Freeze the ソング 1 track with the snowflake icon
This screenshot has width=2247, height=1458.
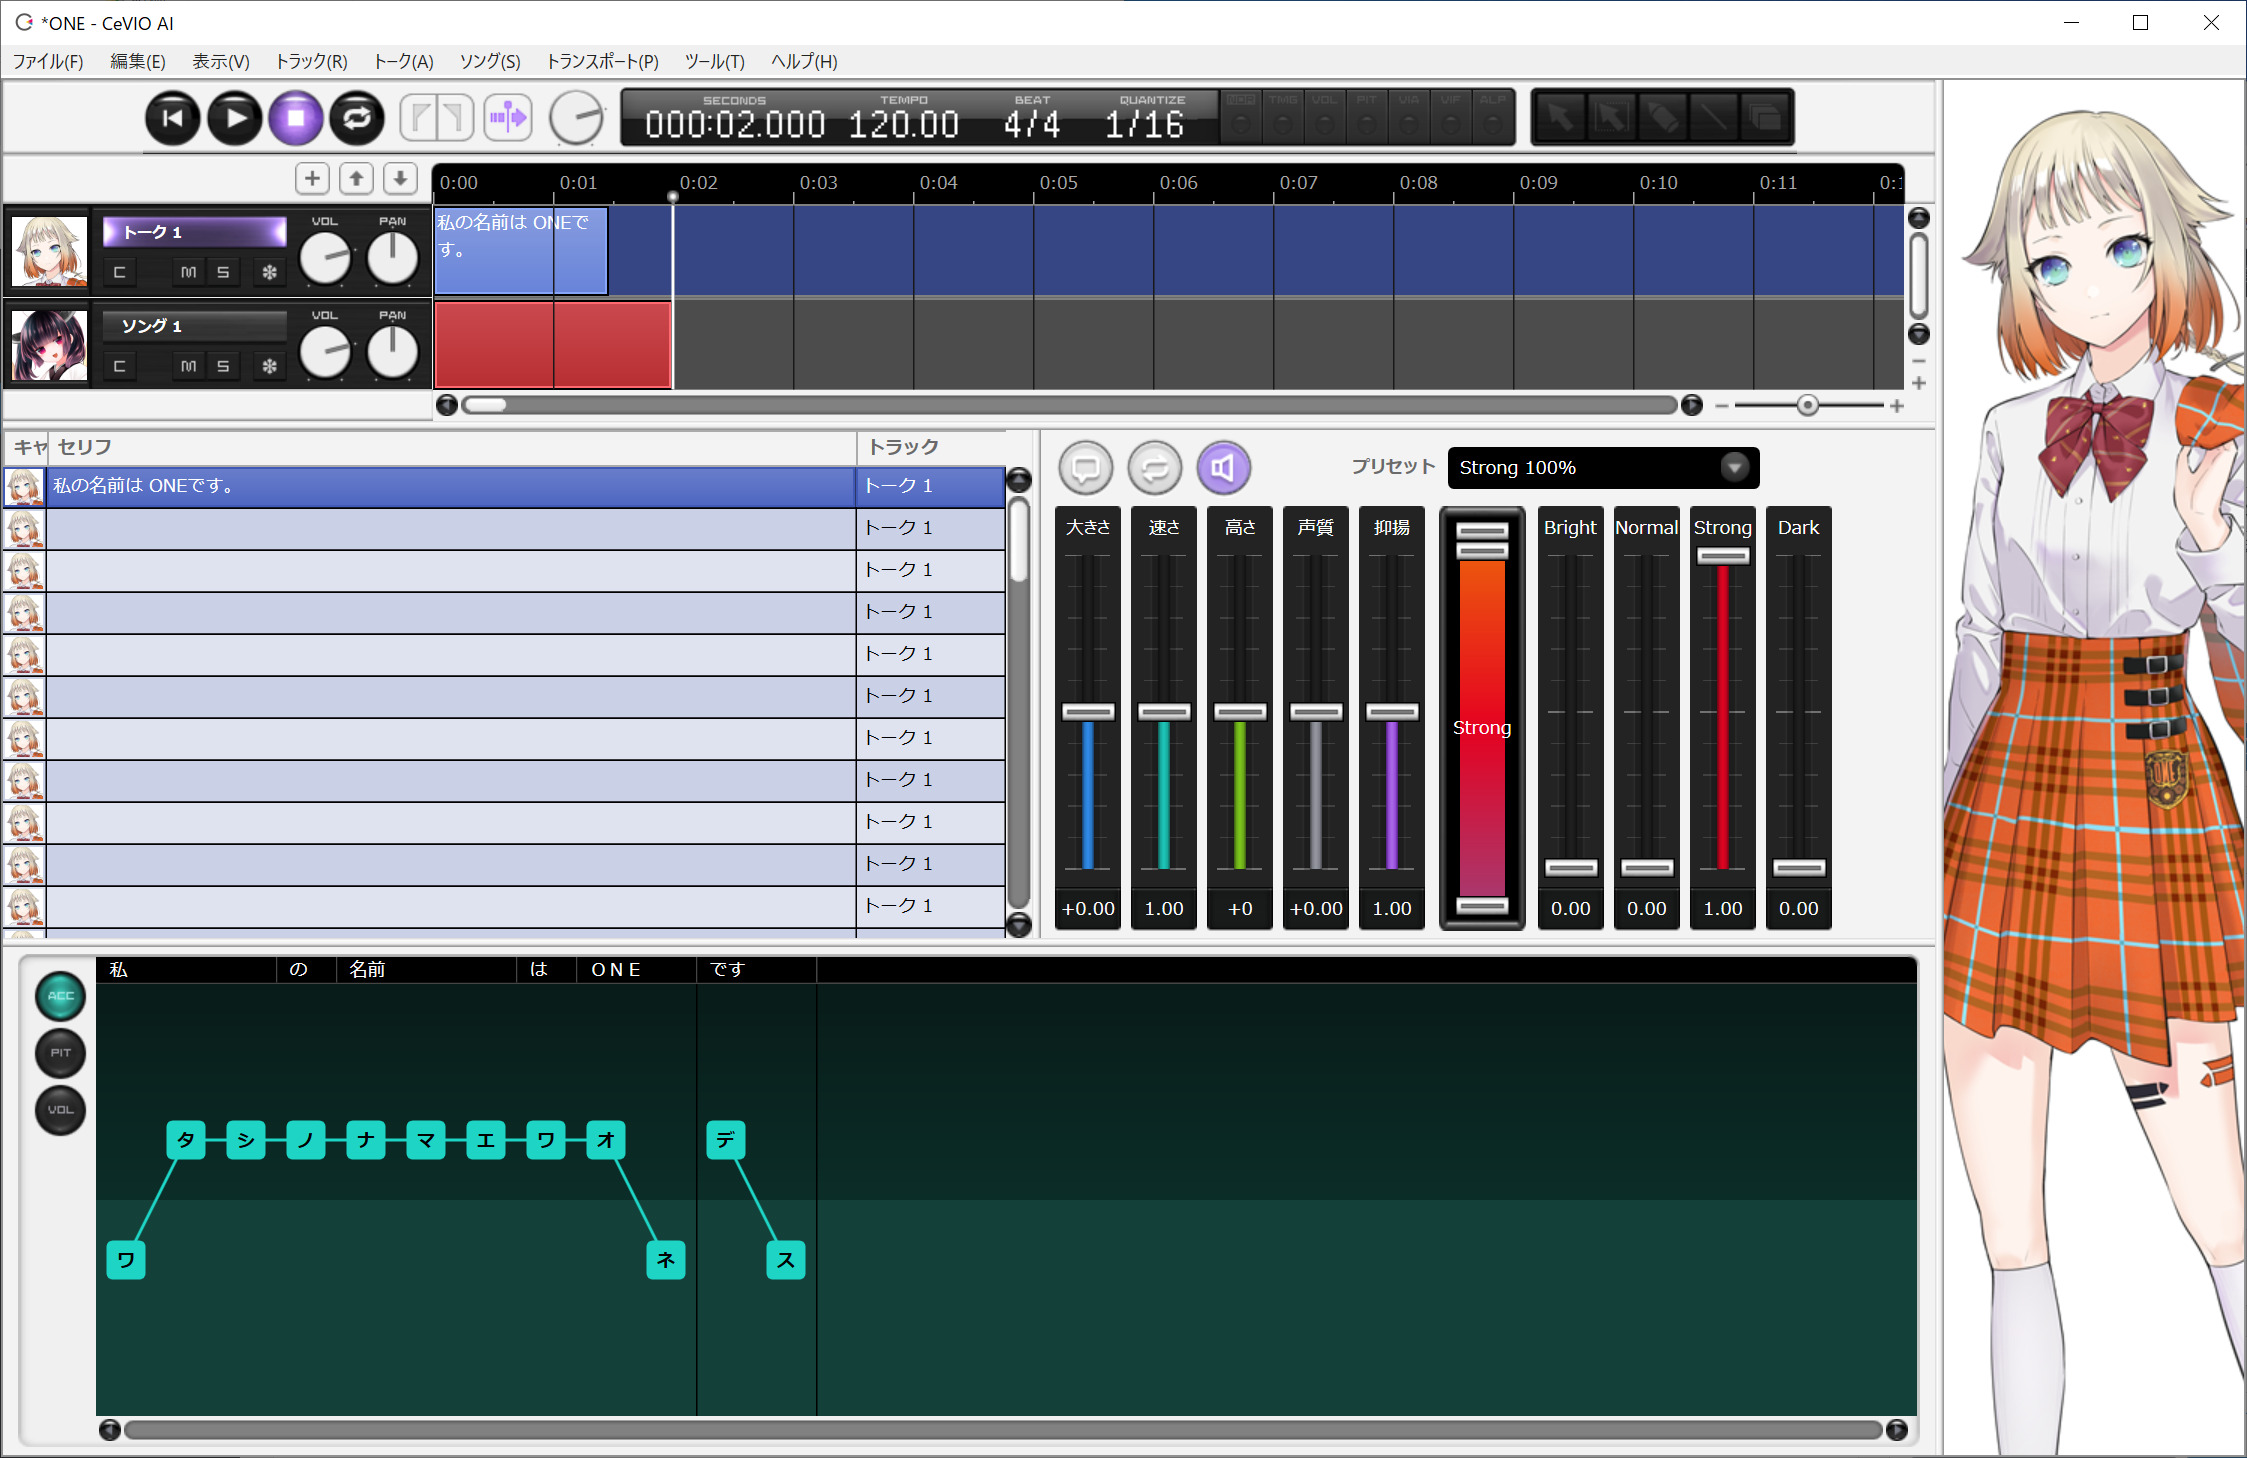(x=269, y=366)
